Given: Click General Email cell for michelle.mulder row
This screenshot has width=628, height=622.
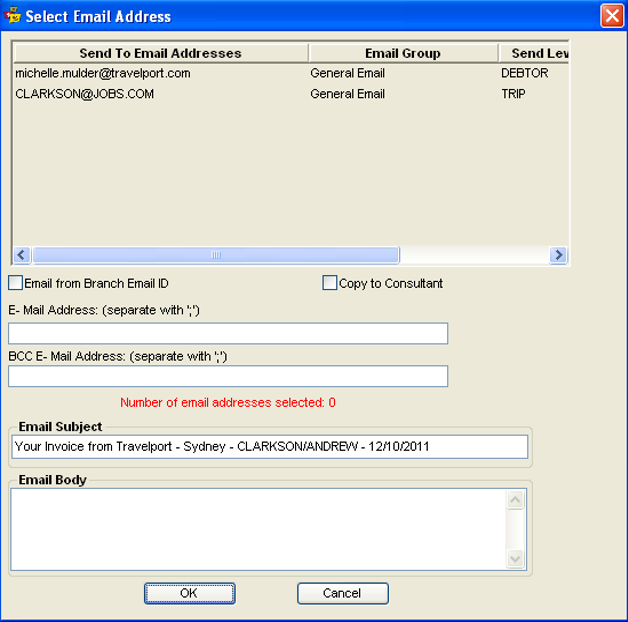Looking at the screenshot, I should 348,73.
